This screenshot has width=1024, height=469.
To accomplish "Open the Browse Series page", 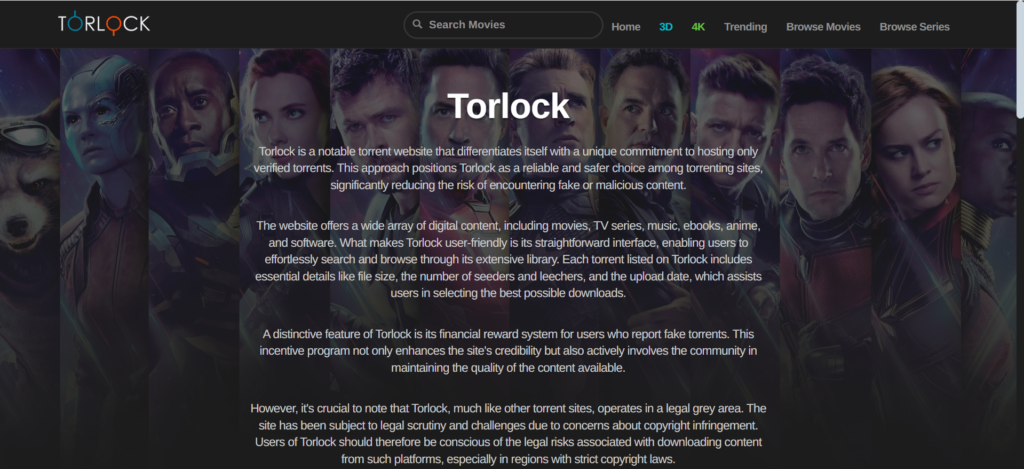I will (914, 27).
